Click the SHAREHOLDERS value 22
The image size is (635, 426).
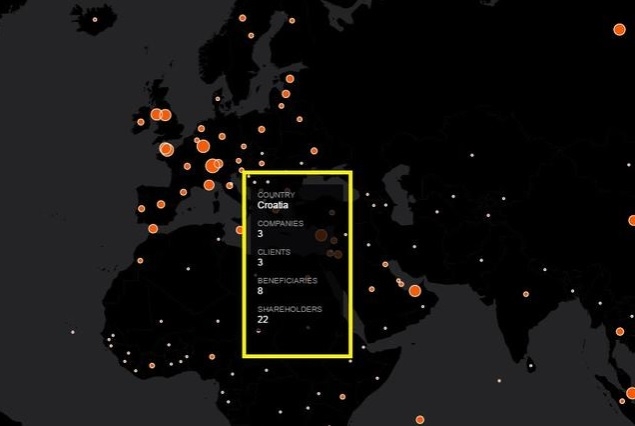point(263,318)
